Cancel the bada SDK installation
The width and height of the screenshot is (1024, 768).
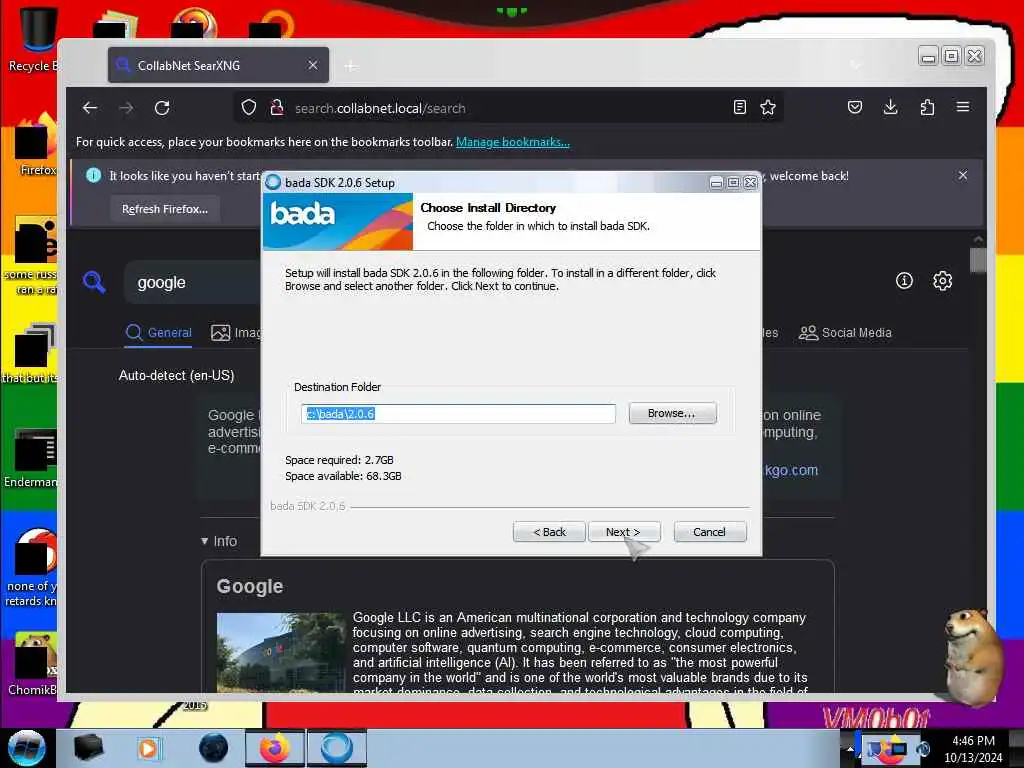[709, 532]
